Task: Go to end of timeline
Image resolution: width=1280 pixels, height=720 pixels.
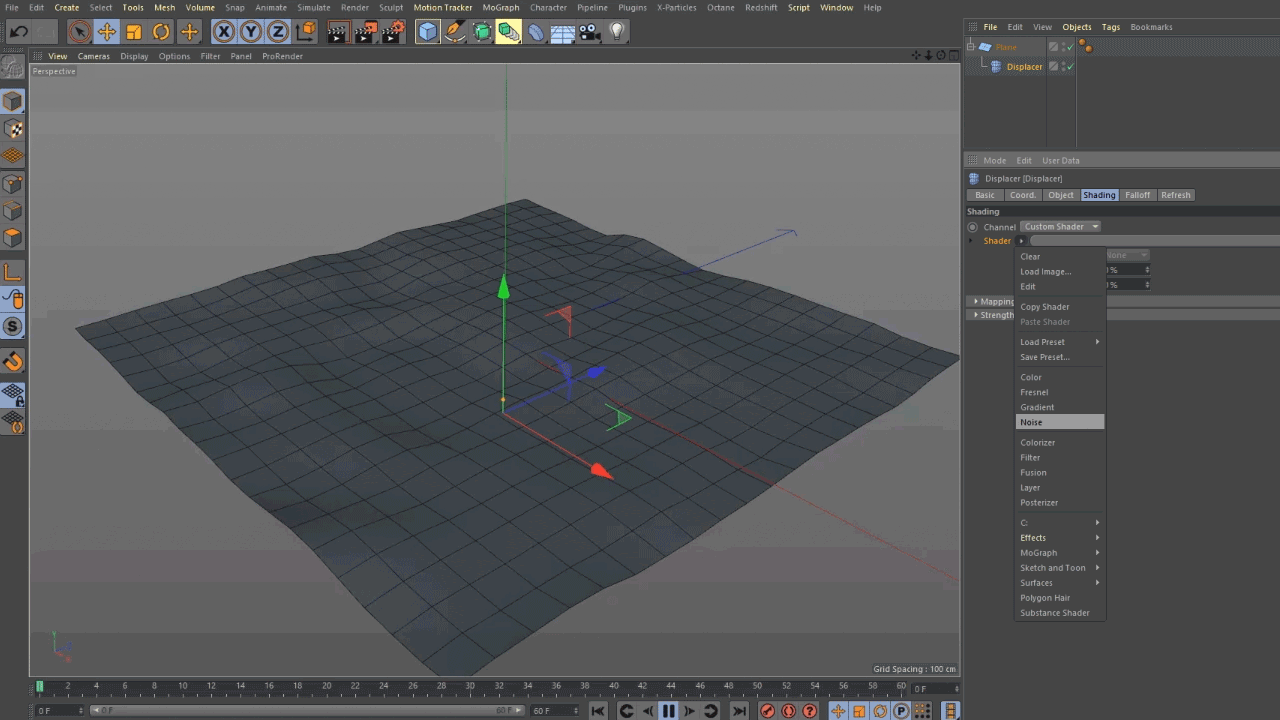Action: [739, 711]
